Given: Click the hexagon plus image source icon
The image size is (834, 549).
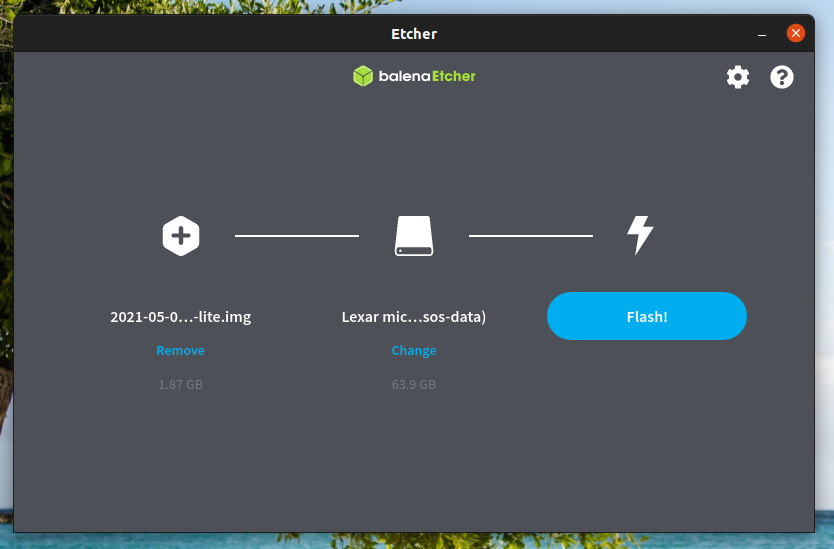Looking at the screenshot, I should 181,236.
